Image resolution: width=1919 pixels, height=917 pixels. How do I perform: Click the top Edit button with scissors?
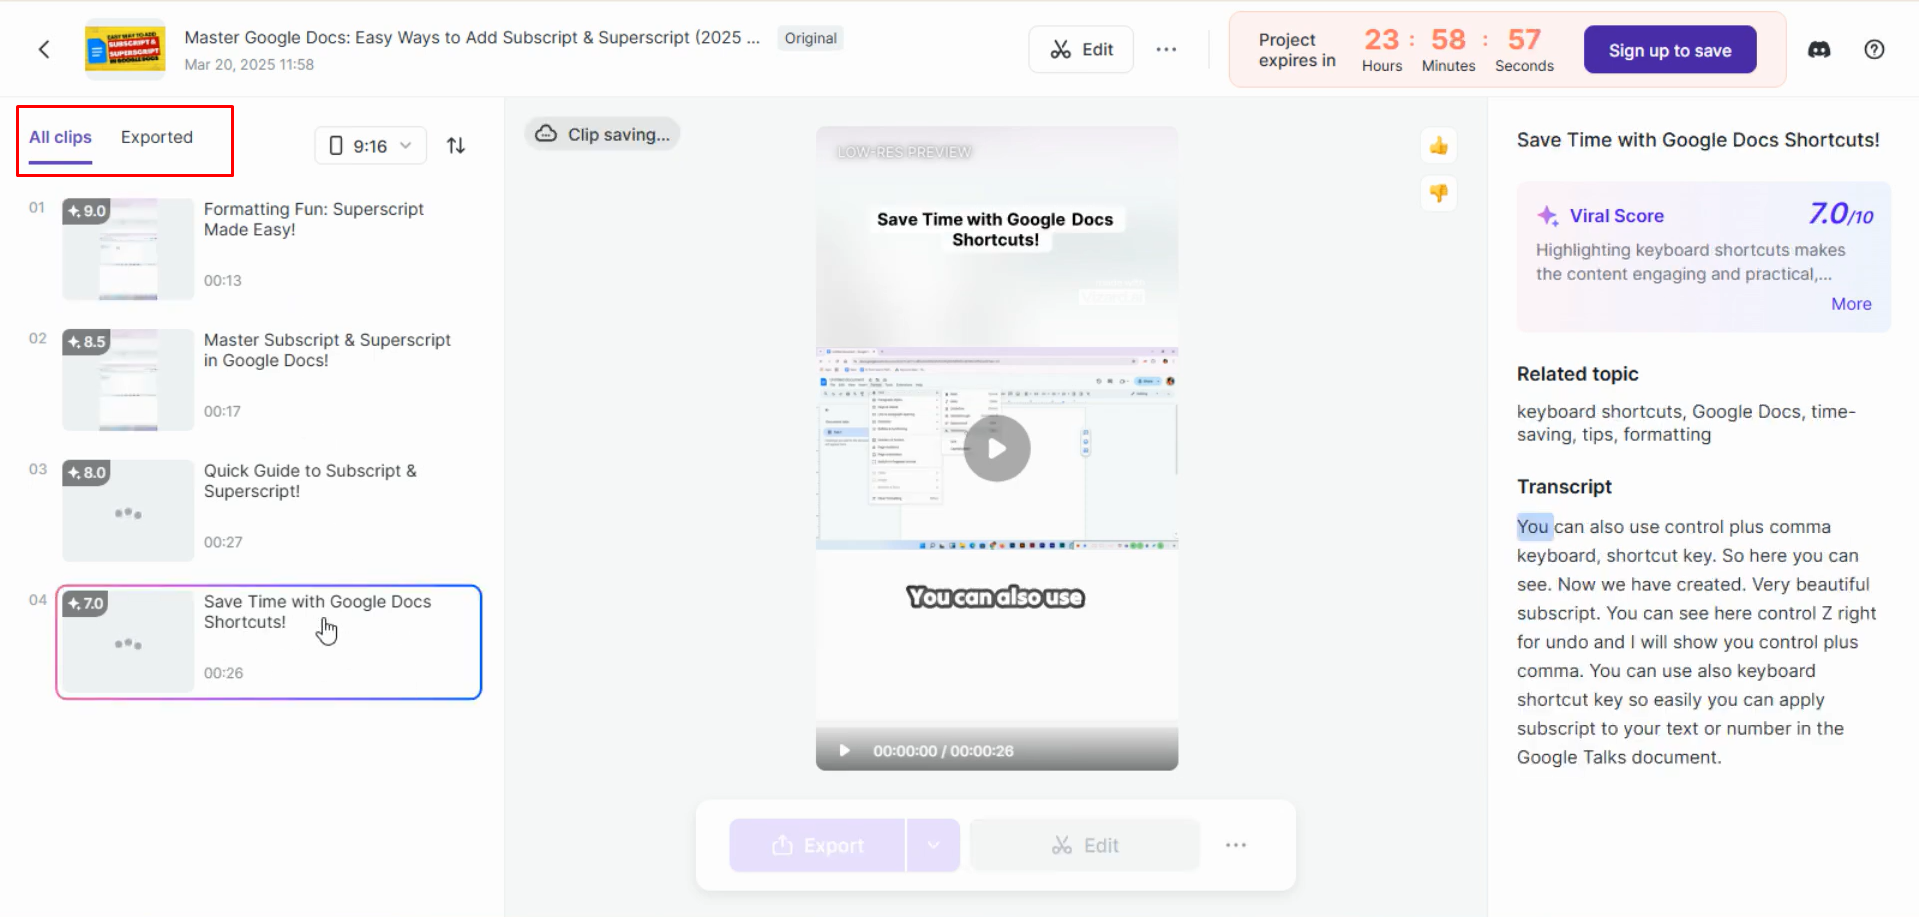[1081, 49]
